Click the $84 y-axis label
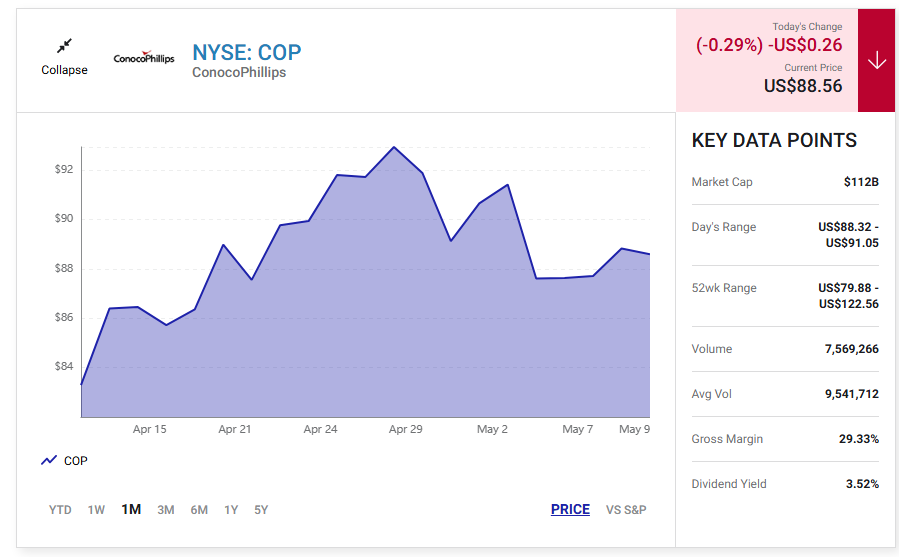This screenshot has width=899, height=557. tap(64, 366)
